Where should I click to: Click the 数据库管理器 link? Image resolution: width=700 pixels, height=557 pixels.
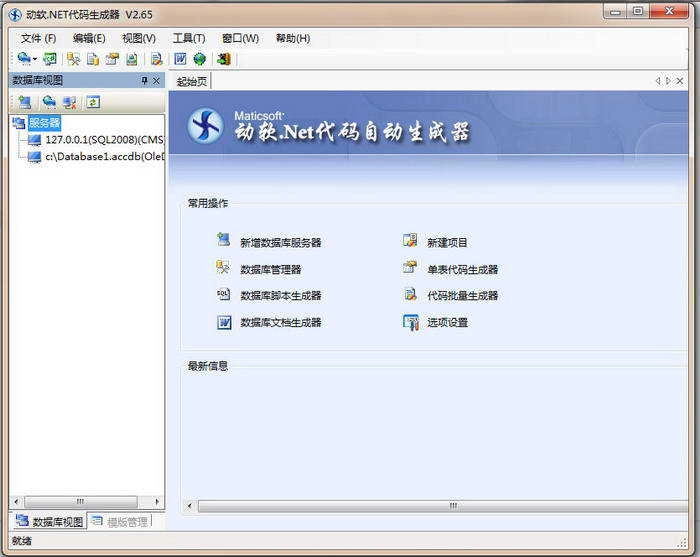coord(271,270)
